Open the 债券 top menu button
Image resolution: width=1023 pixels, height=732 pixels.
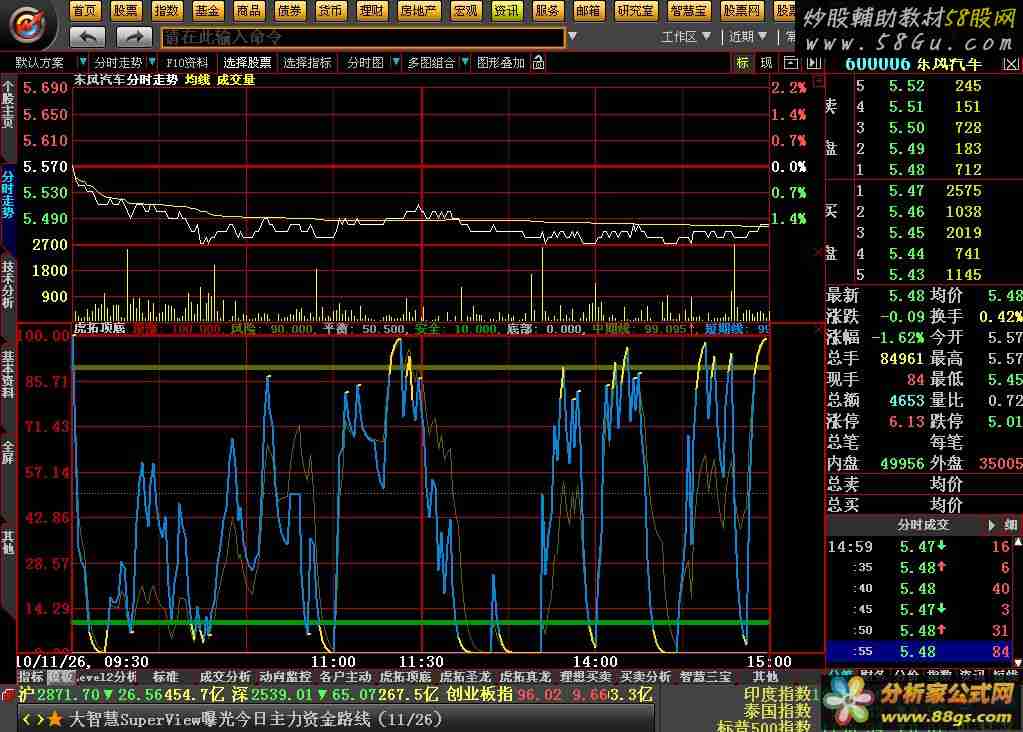point(290,10)
